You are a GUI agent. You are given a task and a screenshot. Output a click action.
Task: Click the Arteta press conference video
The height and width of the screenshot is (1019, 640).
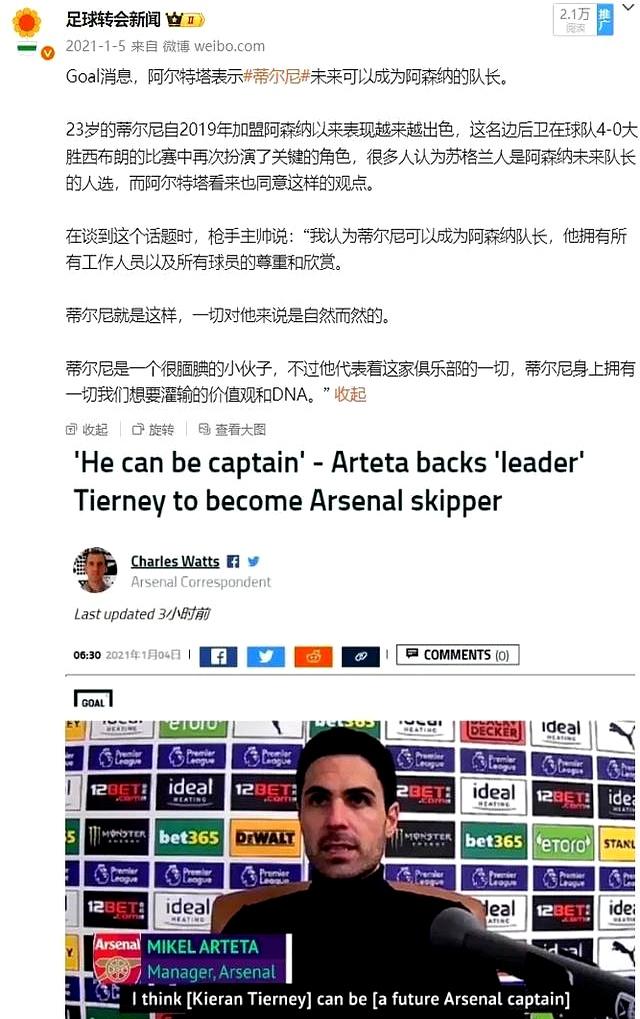coord(350,869)
